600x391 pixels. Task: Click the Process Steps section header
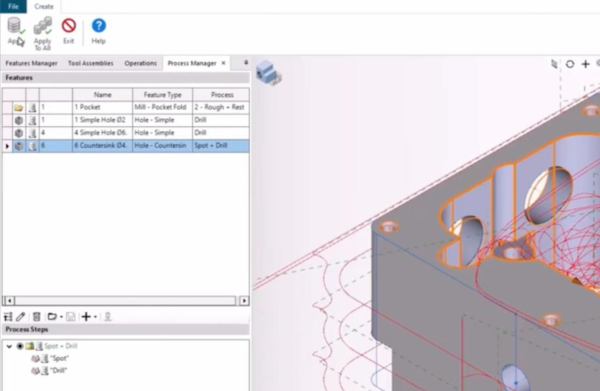pos(126,329)
